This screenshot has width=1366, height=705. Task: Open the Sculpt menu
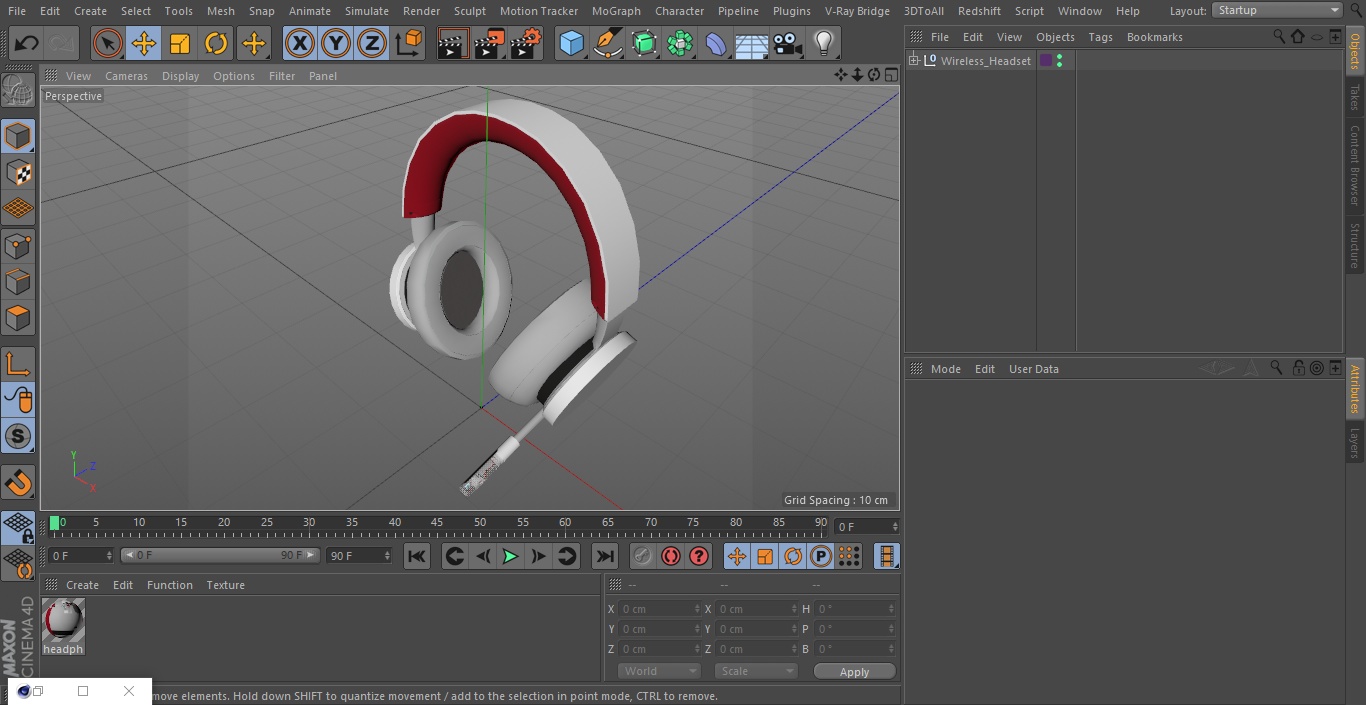[x=469, y=11]
